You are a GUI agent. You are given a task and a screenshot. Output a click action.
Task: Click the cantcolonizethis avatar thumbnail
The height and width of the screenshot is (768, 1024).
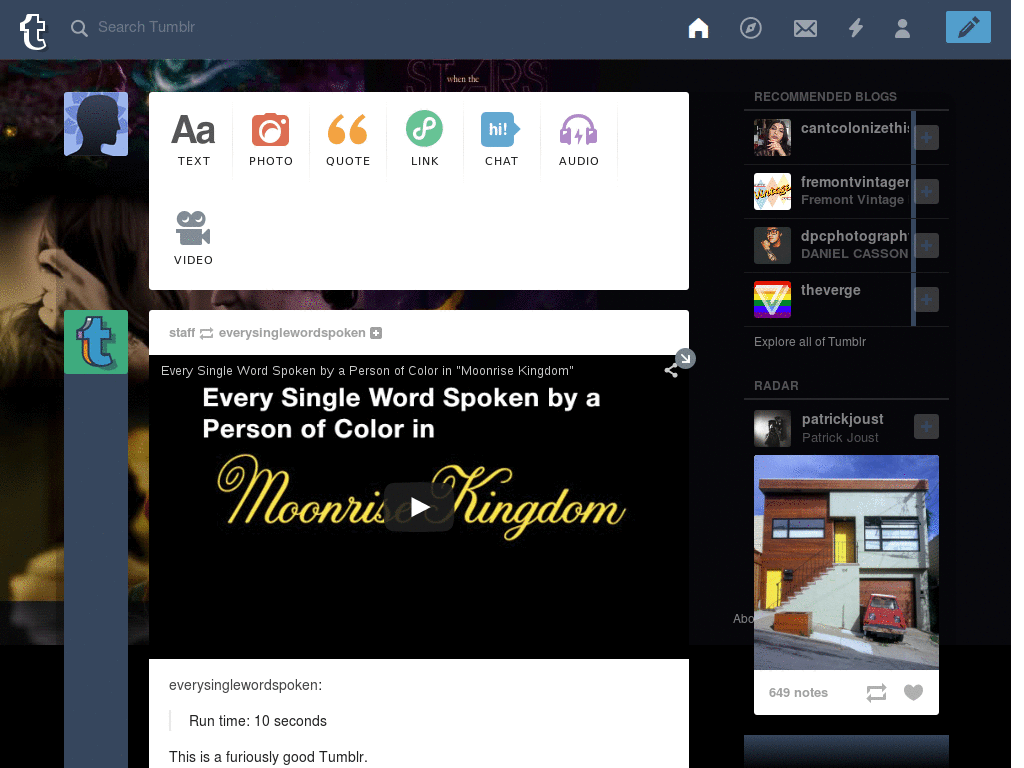[772, 137]
